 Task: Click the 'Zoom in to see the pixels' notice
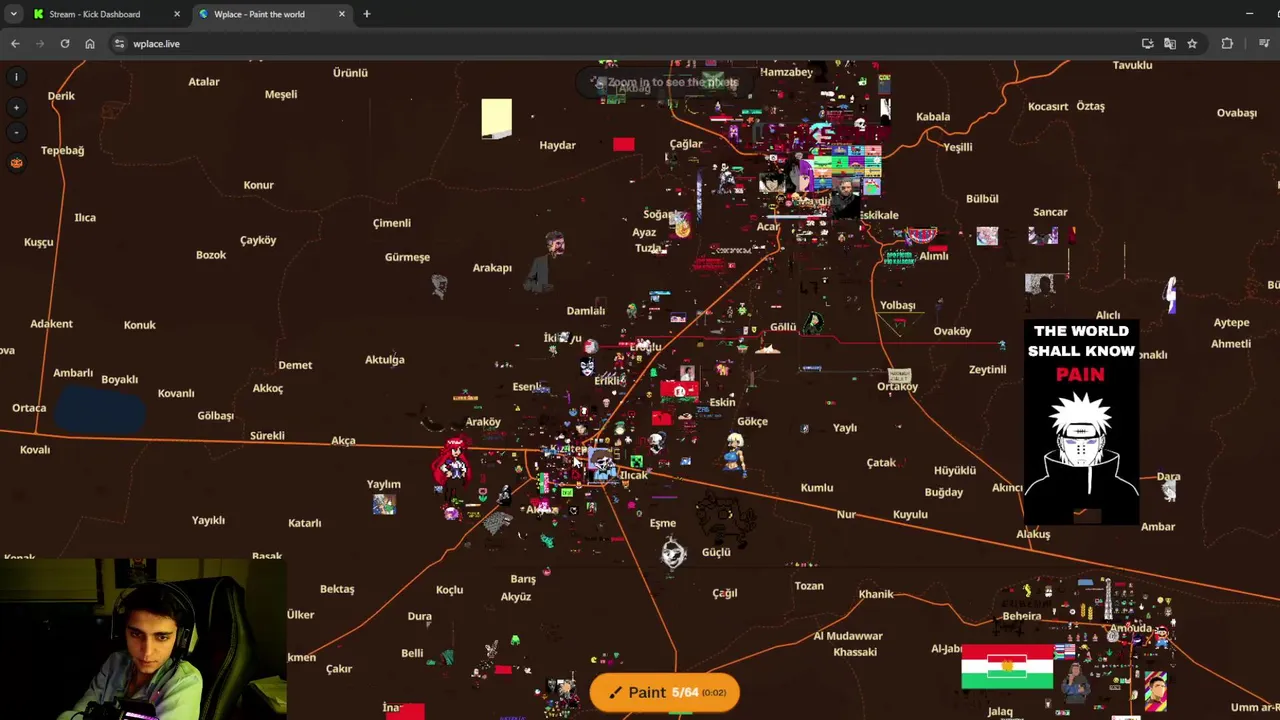pyautogui.click(x=664, y=83)
